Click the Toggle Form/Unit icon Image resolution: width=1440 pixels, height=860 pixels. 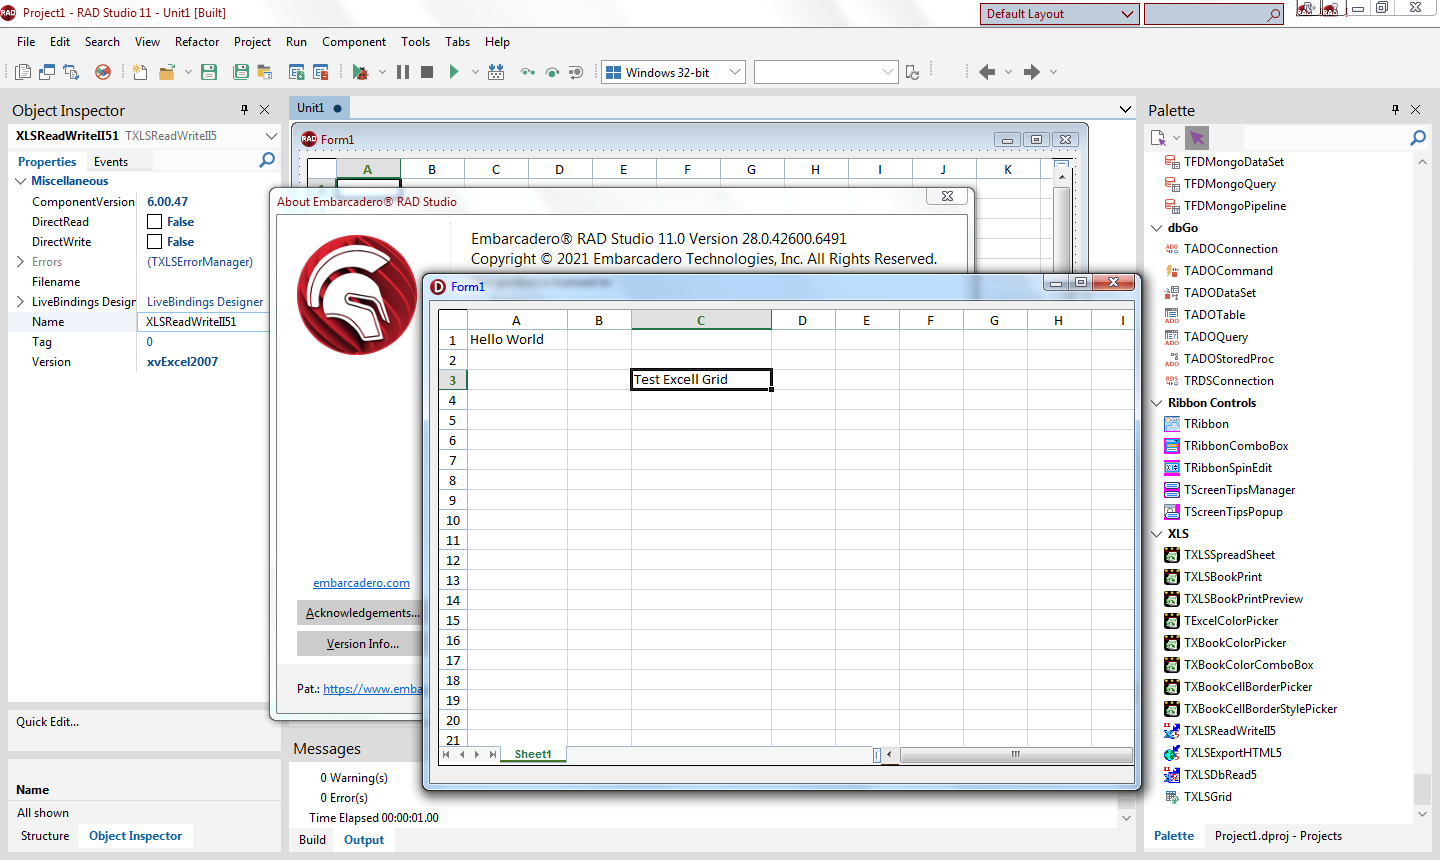pyautogui.click(x=71, y=72)
